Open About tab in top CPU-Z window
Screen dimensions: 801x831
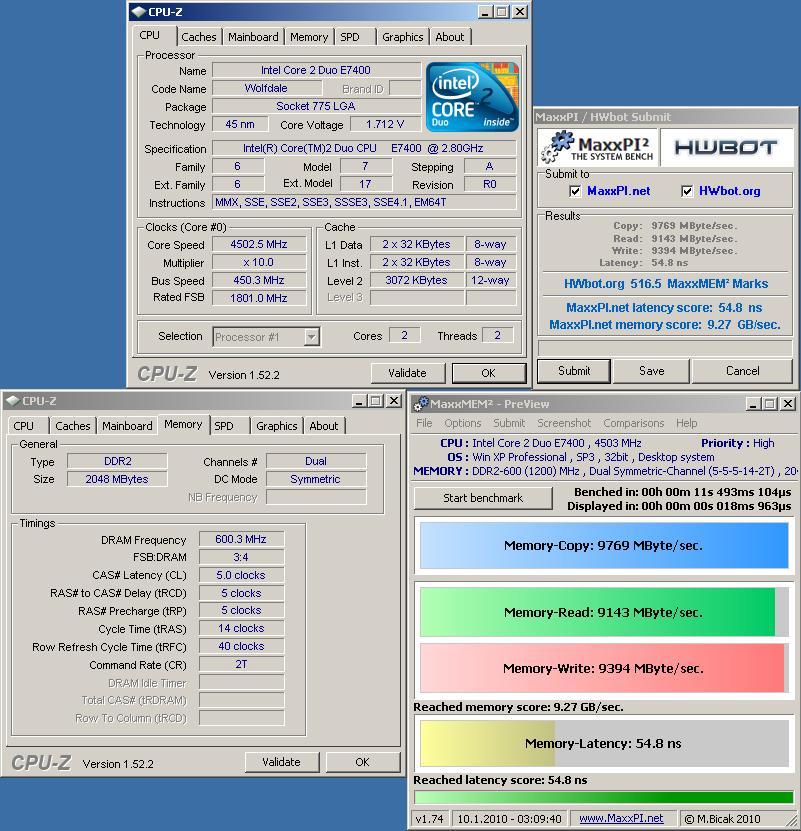click(x=450, y=37)
